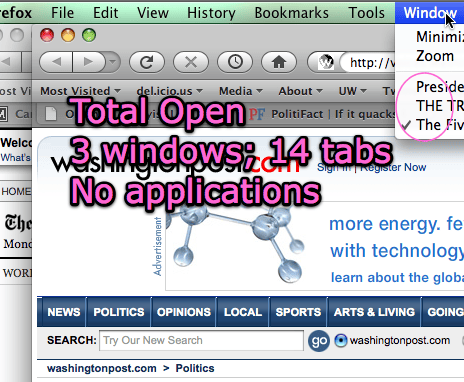The width and height of the screenshot is (464, 382).
Task: Close the open Window menu
Action: point(430,13)
